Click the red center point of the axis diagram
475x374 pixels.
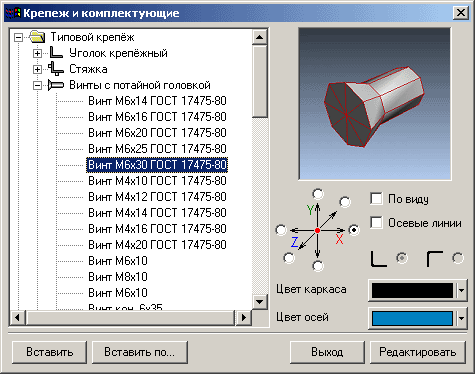[x=317, y=230]
